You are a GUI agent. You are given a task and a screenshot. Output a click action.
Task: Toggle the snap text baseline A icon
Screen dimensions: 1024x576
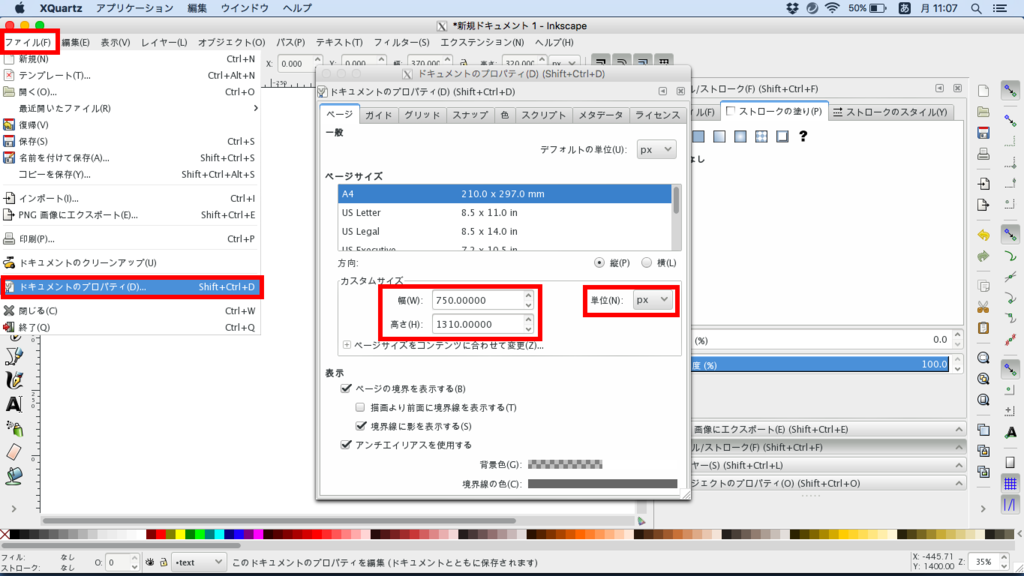coord(1010,432)
